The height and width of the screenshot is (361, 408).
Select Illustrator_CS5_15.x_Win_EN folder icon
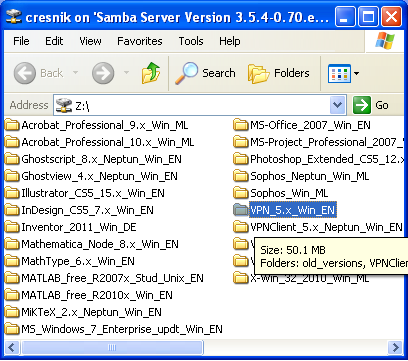pyautogui.click(x=12, y=193)
